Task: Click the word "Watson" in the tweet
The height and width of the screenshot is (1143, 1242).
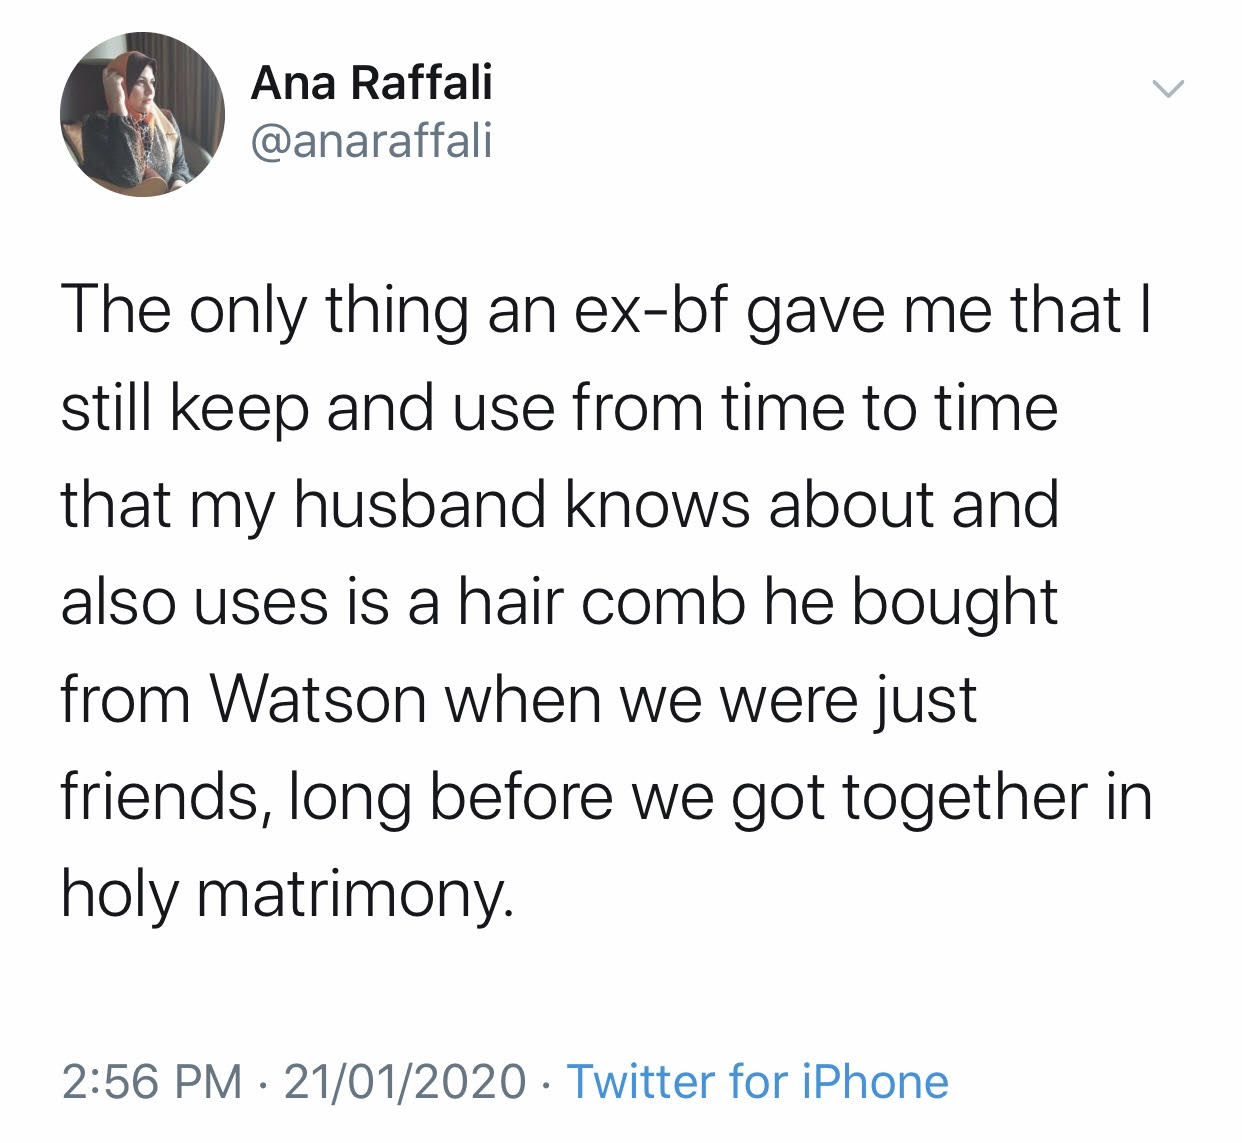Action: click(x=320, y=699)
